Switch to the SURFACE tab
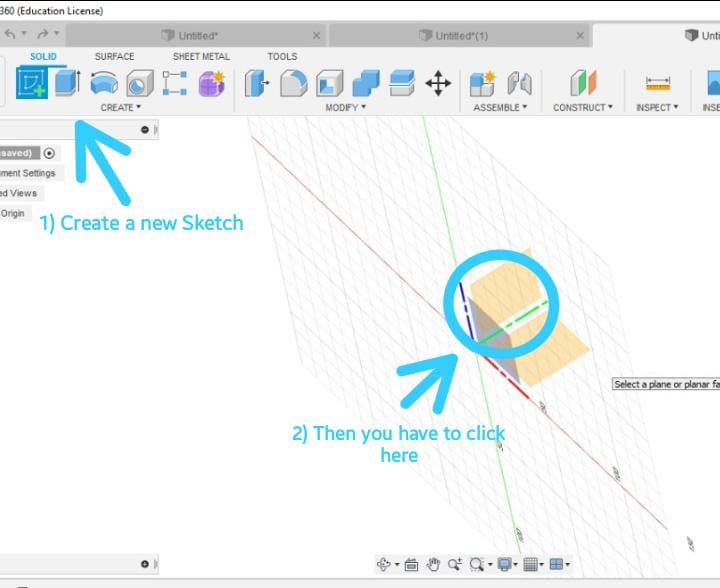This screenshot has height=588, width=720. [114, 56]
